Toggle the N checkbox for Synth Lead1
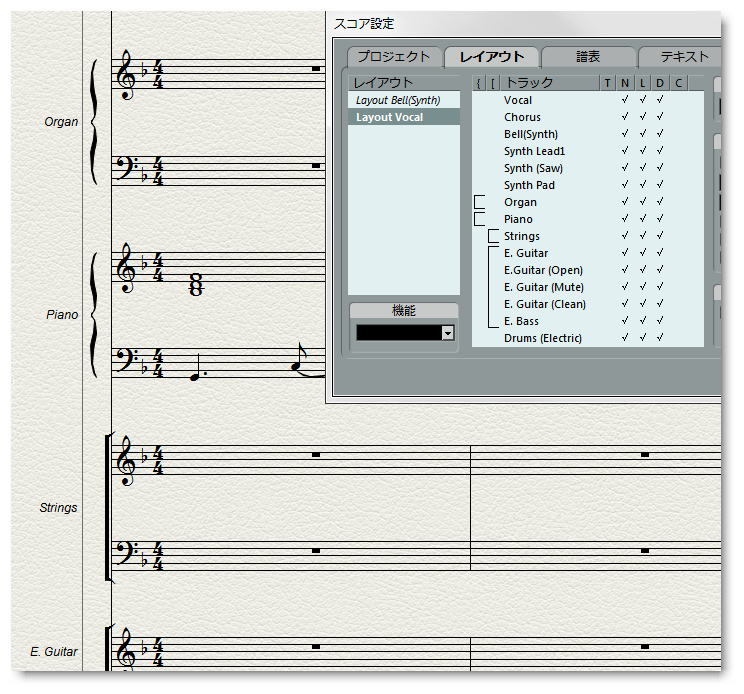The width and height of the screenshot is (744, 694). pyautogui.click(x=625, y=151)
